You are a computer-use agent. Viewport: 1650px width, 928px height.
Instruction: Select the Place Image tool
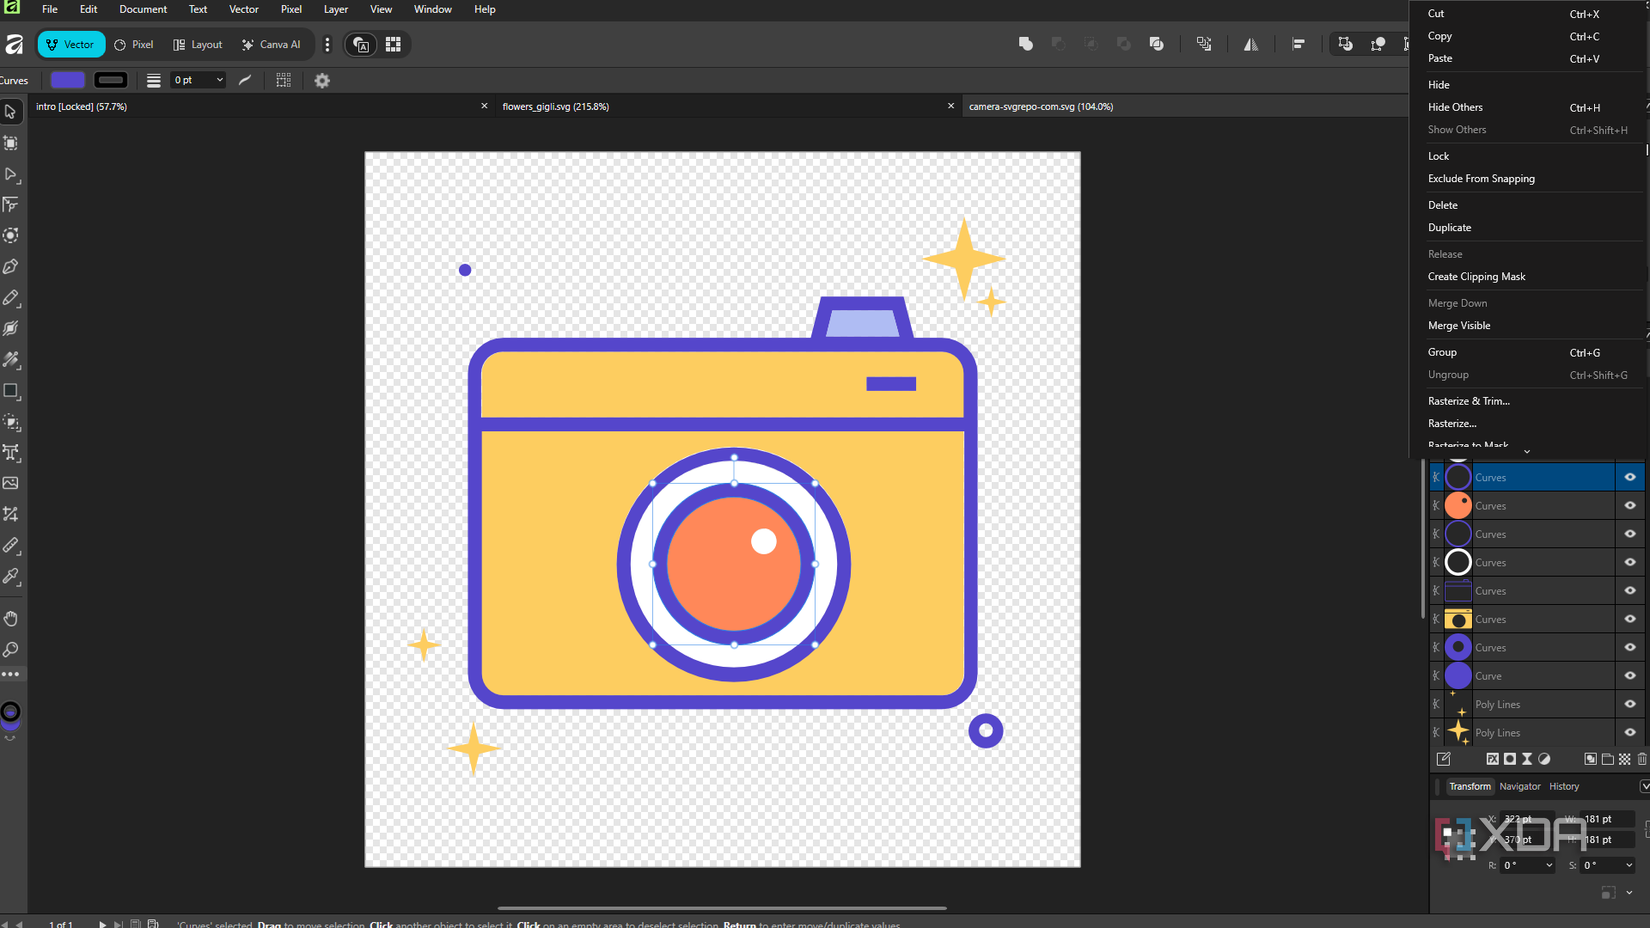(x=11, y=483)
